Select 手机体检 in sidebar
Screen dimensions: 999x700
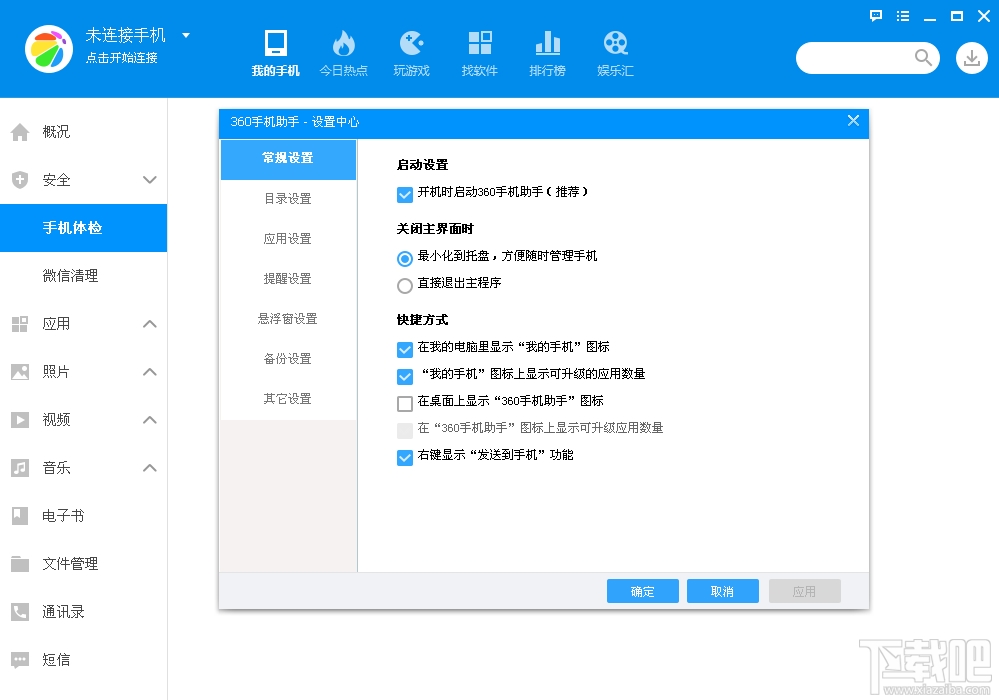tap(83, 228)
